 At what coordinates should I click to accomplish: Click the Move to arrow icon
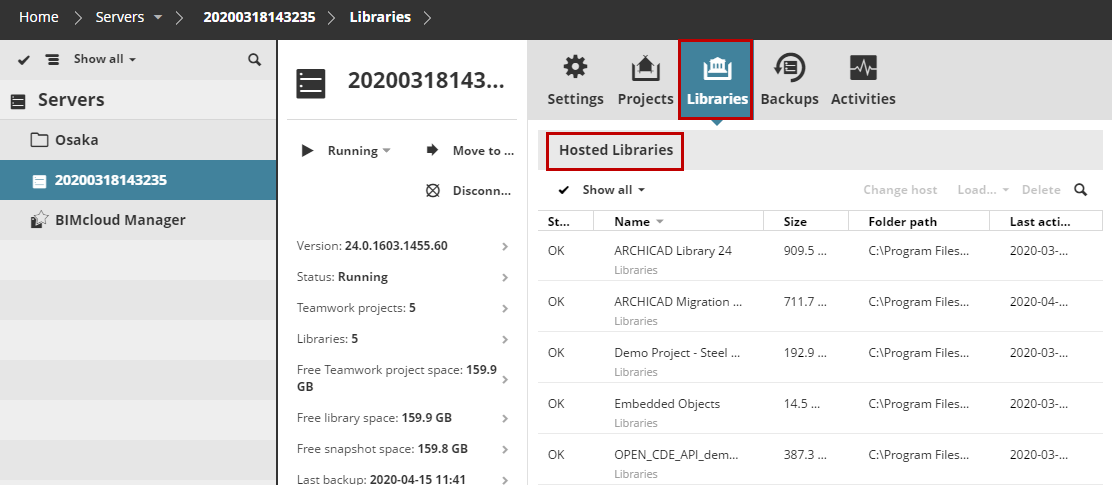pos(432,150)
